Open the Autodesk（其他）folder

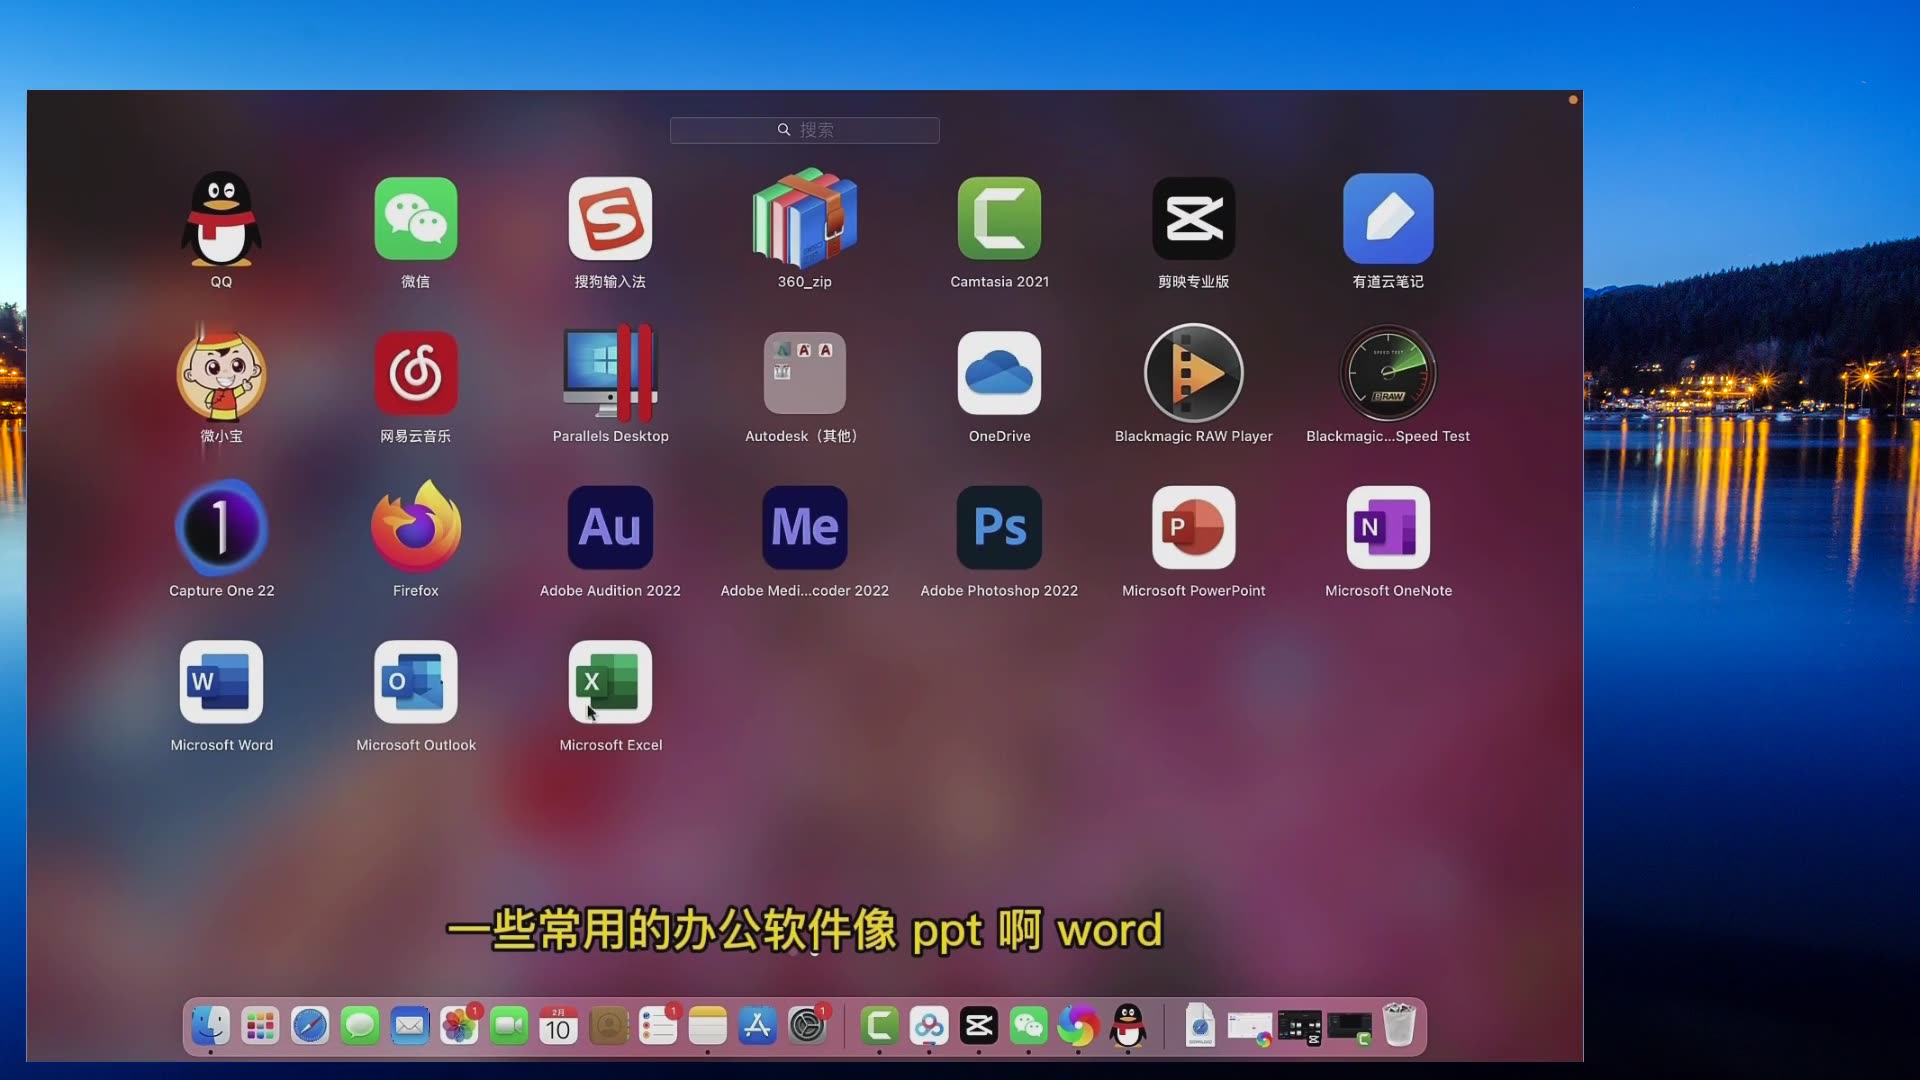coord(805,373)
